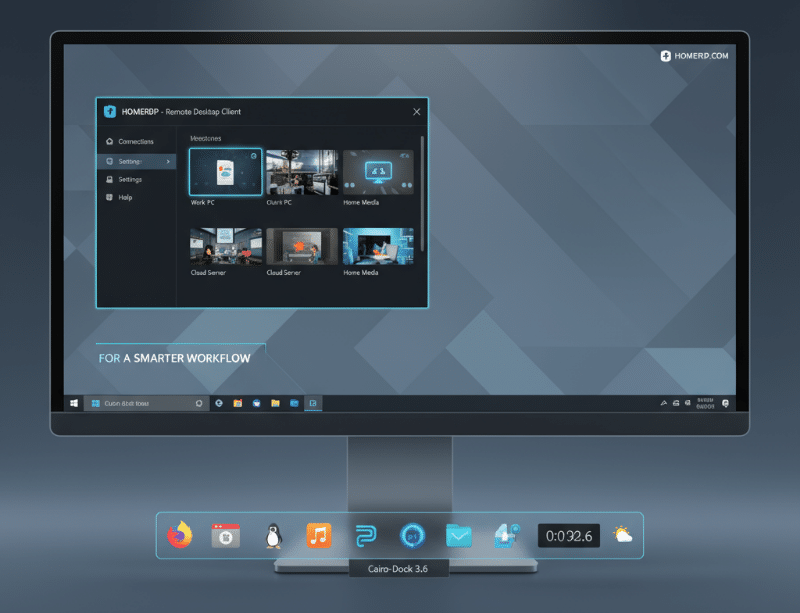Open the Connections section in HomeRDP sidebar
This screenshot has height=613, width=800.
pyautogui.click(x=133, y=141)
